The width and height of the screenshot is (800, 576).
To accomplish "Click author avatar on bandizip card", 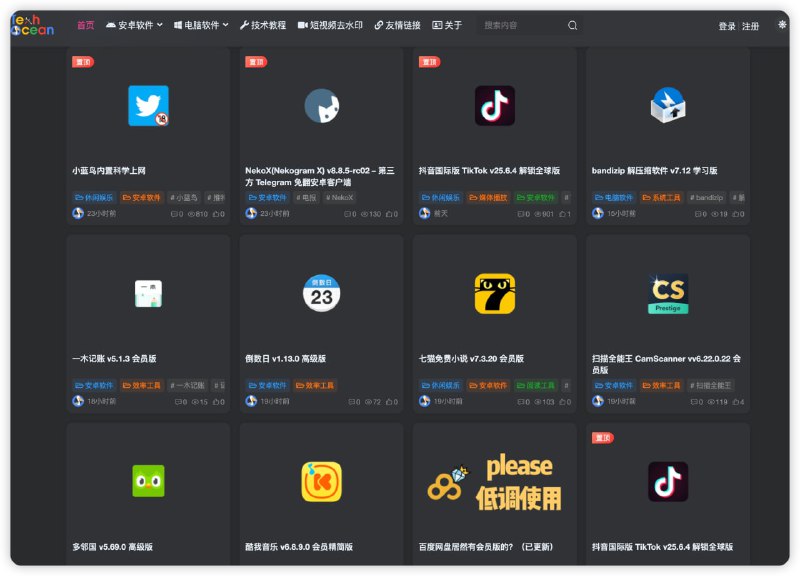I will point(598,213).
